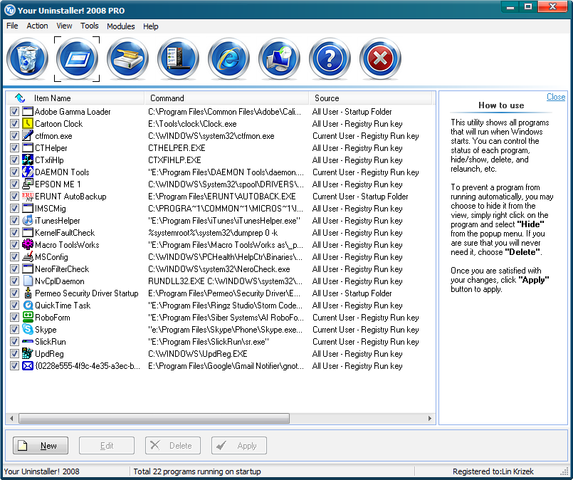Click the Edit button

click(x=107, y=445)
